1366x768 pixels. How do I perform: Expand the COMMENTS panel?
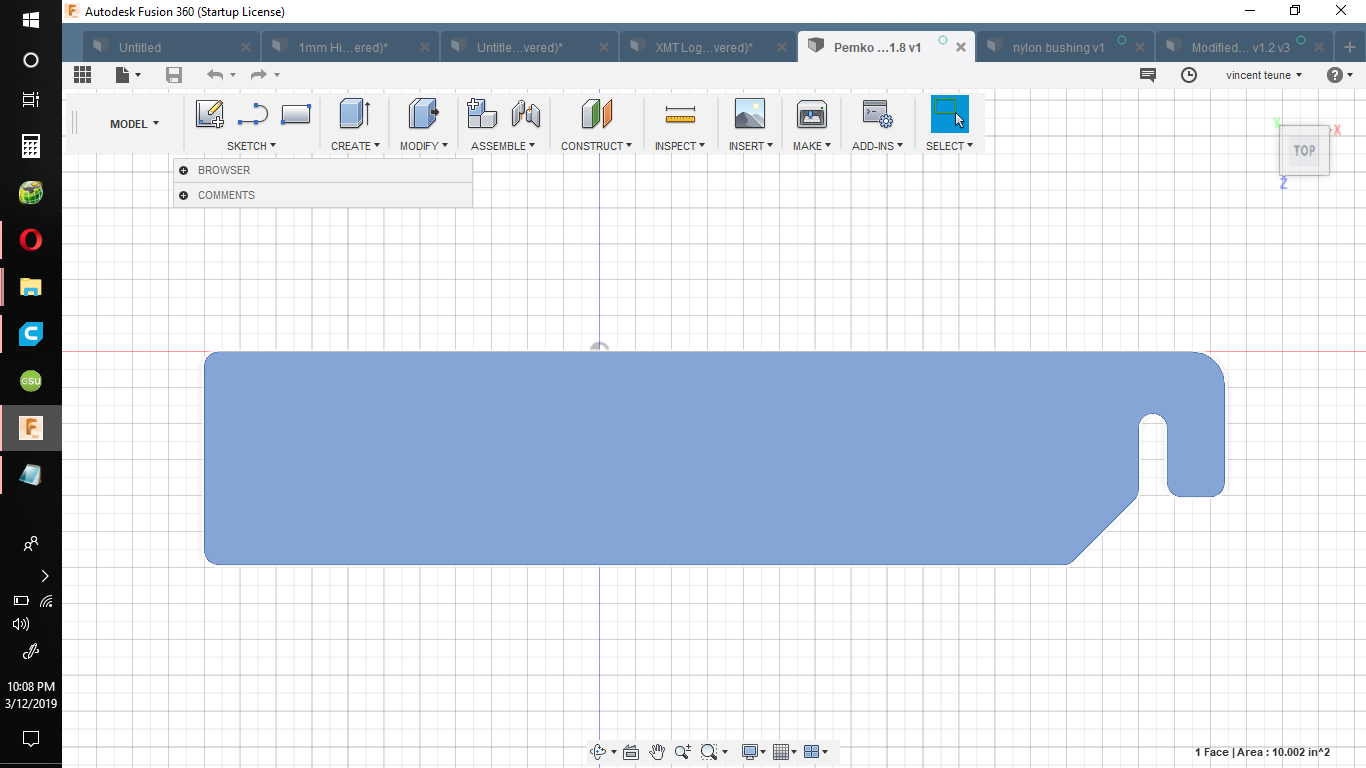point(184,195)
